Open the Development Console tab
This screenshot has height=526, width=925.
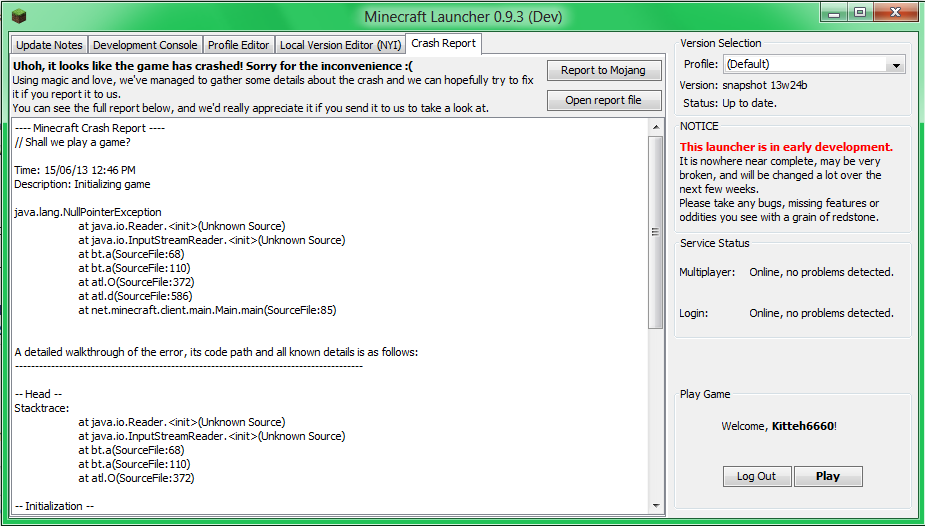pos(145,45)
